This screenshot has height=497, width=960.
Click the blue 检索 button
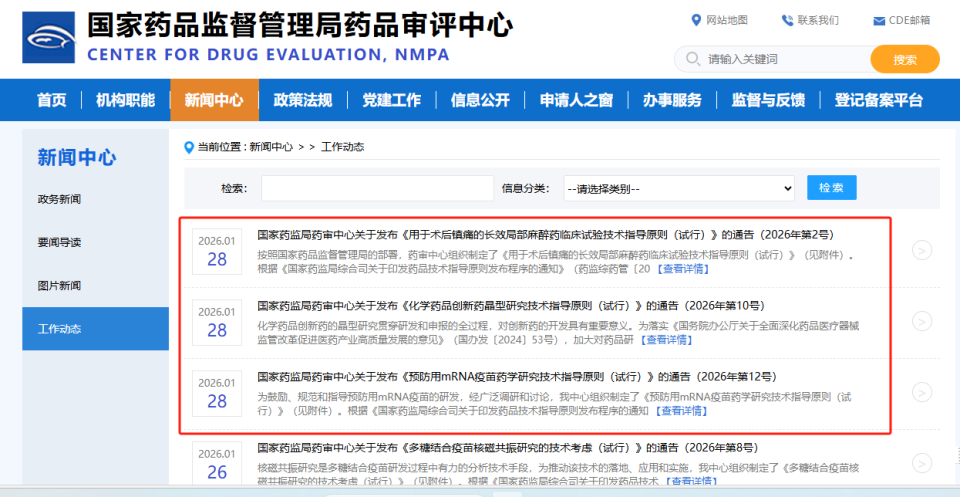[831, 188]
